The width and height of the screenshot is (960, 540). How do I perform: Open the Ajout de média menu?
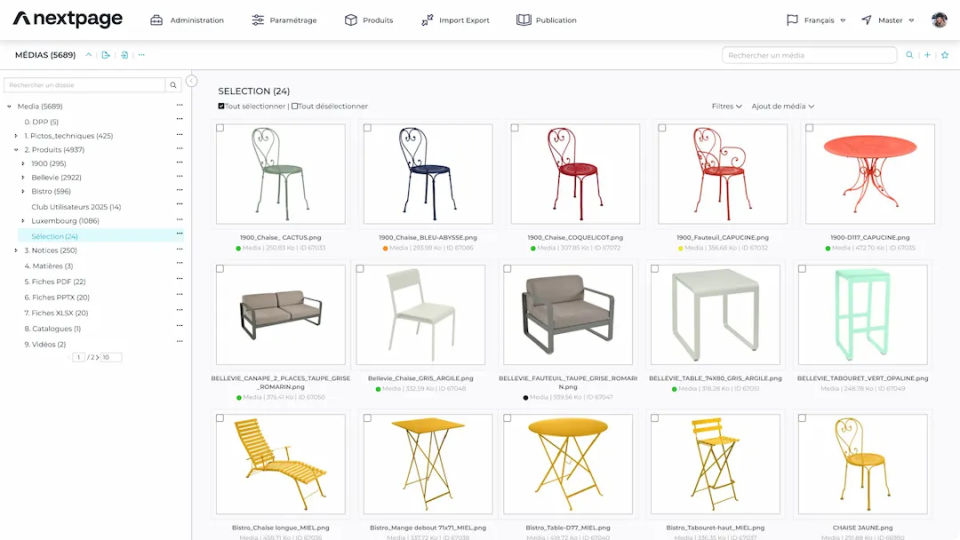(x=782, y=106)
